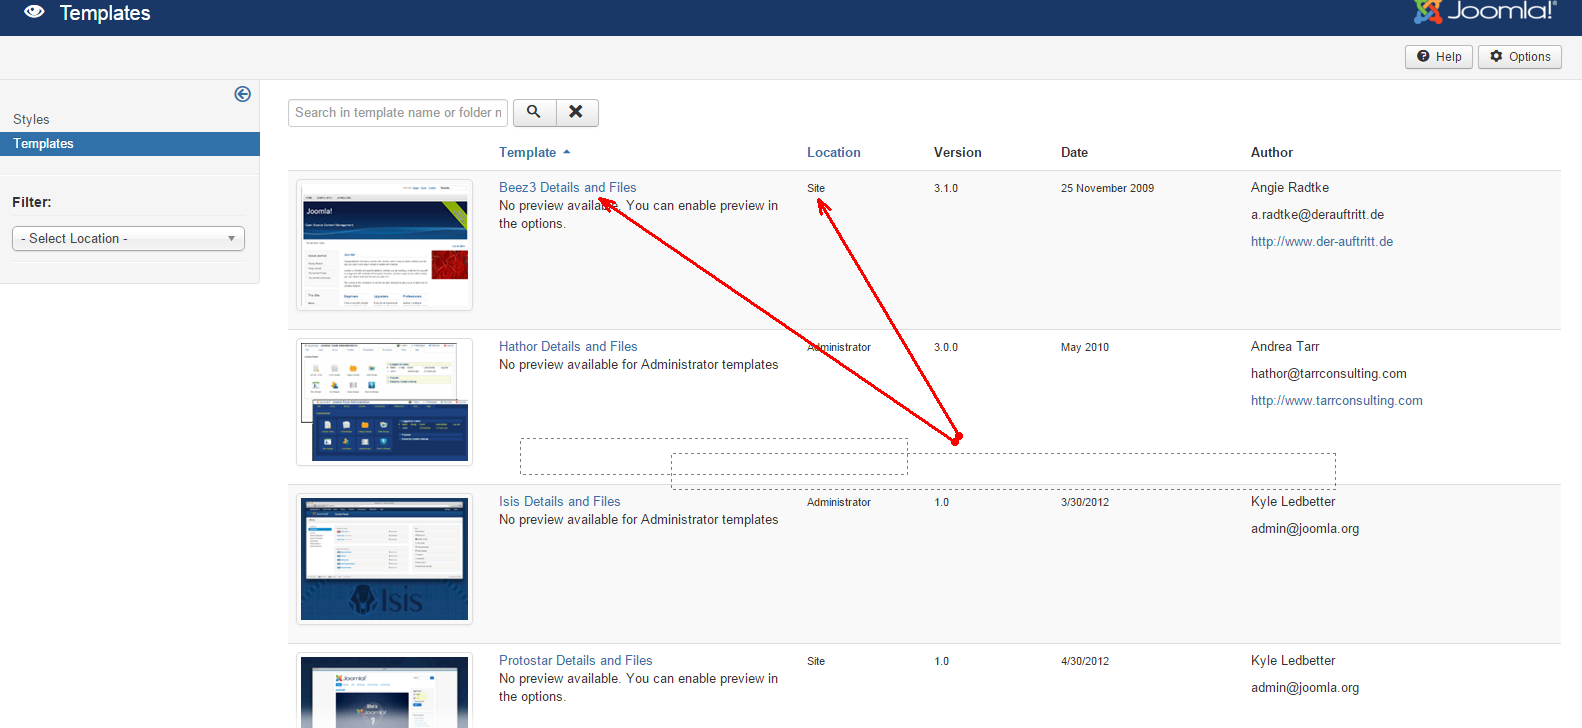Click the Author column header
Image resolution: width=1582 pixels, height=728 pixels.
pos(1272,152)
